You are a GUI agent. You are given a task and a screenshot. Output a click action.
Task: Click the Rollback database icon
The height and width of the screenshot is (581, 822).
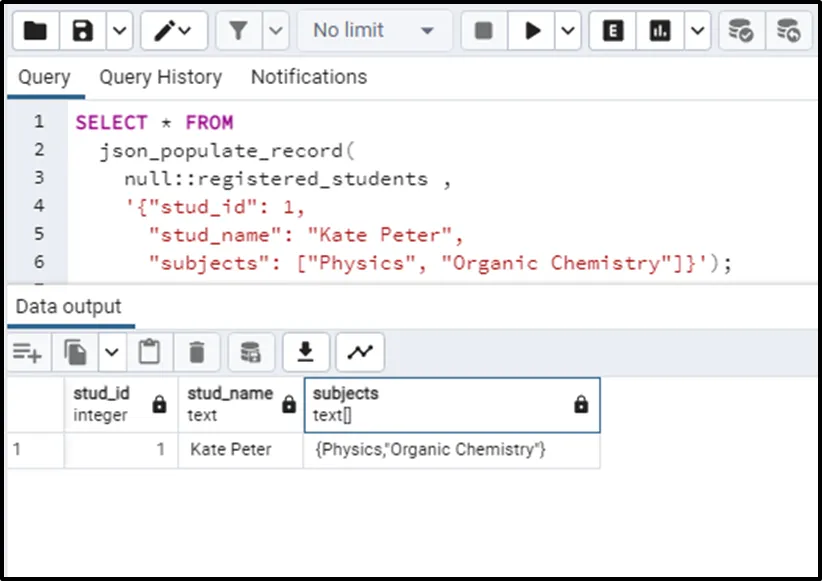789,31
